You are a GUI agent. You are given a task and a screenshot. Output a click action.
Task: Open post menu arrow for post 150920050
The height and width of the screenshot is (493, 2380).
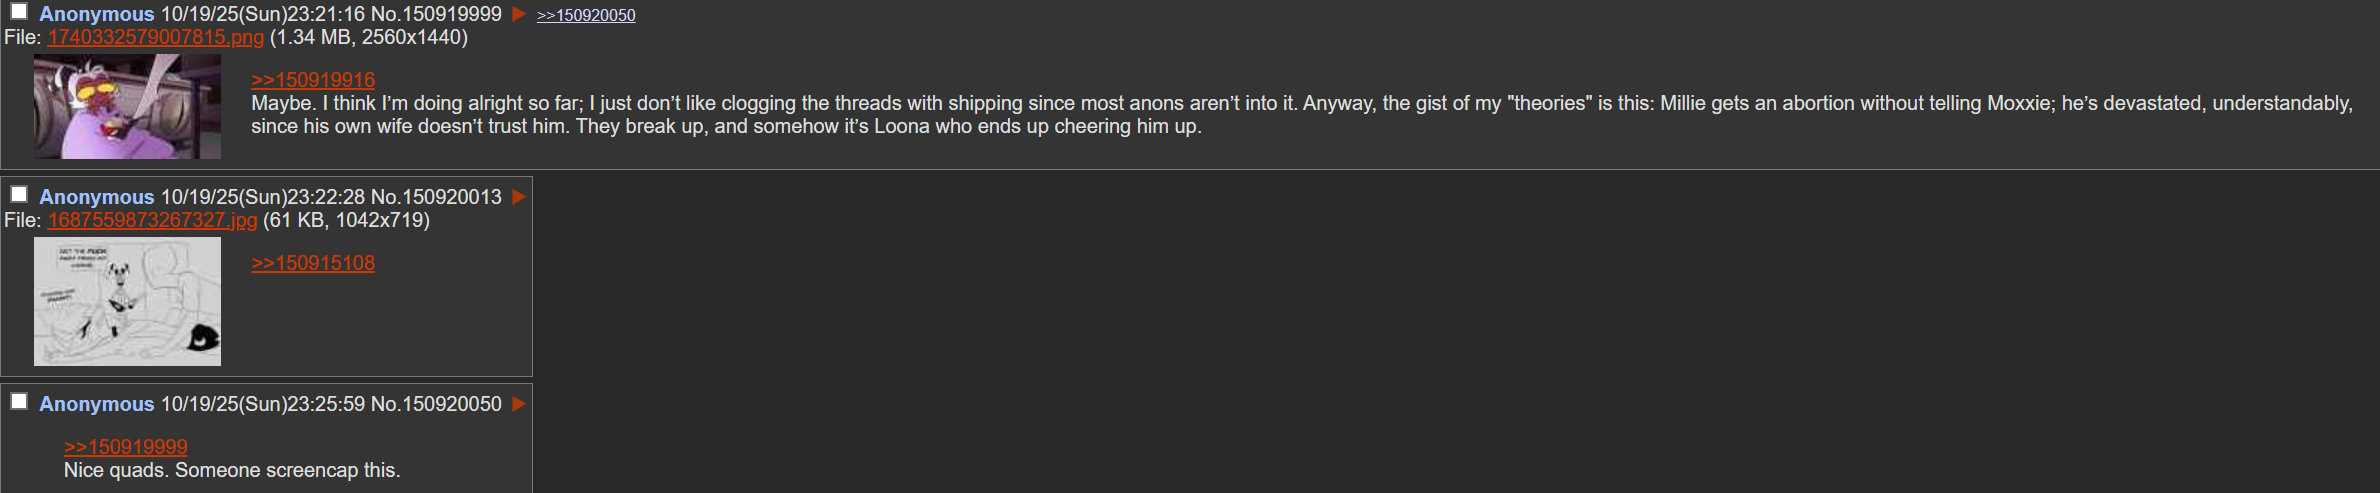click(519, 404)
